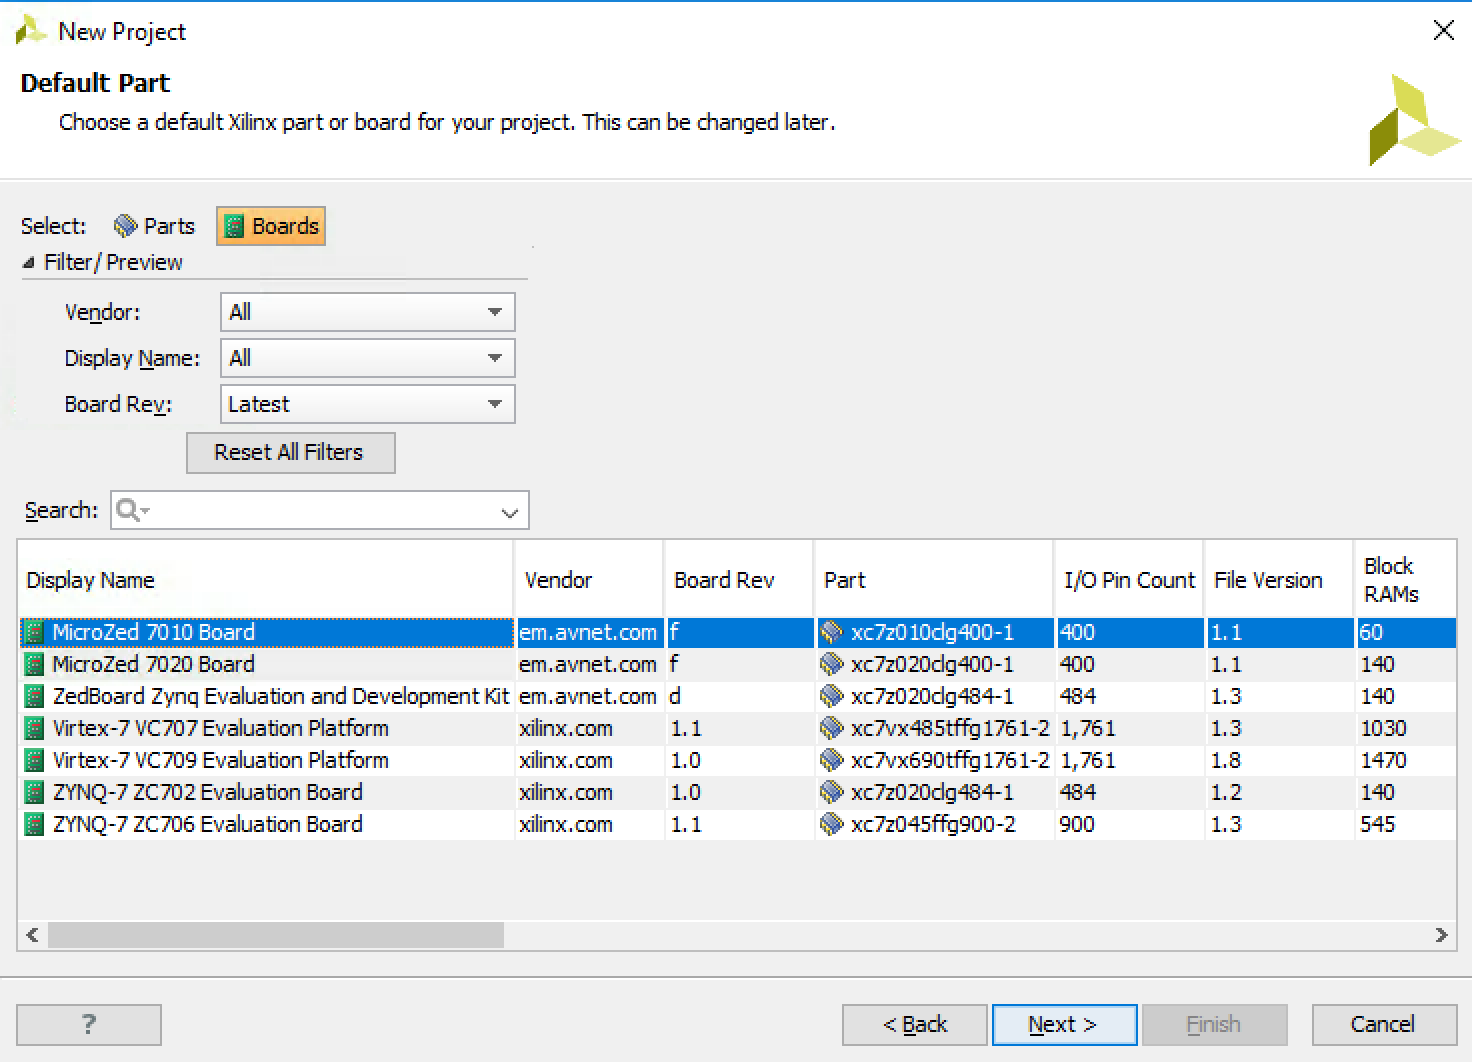Collapse the Filter/Preview section
This screenshot has width=1472, height=1062.
pos(29,262)
